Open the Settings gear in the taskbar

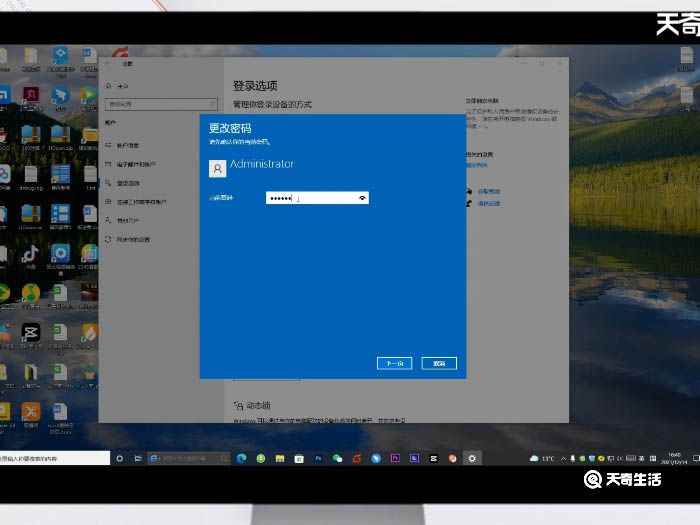[472, 458]
